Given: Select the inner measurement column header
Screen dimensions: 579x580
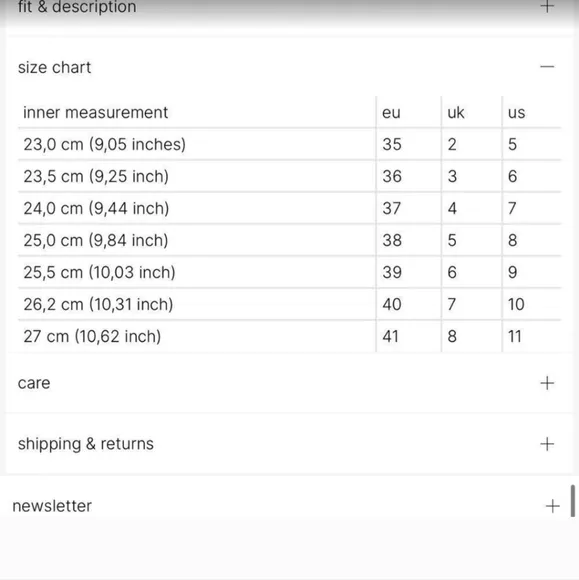Looking at the screenshot, I should pos(95,112).
